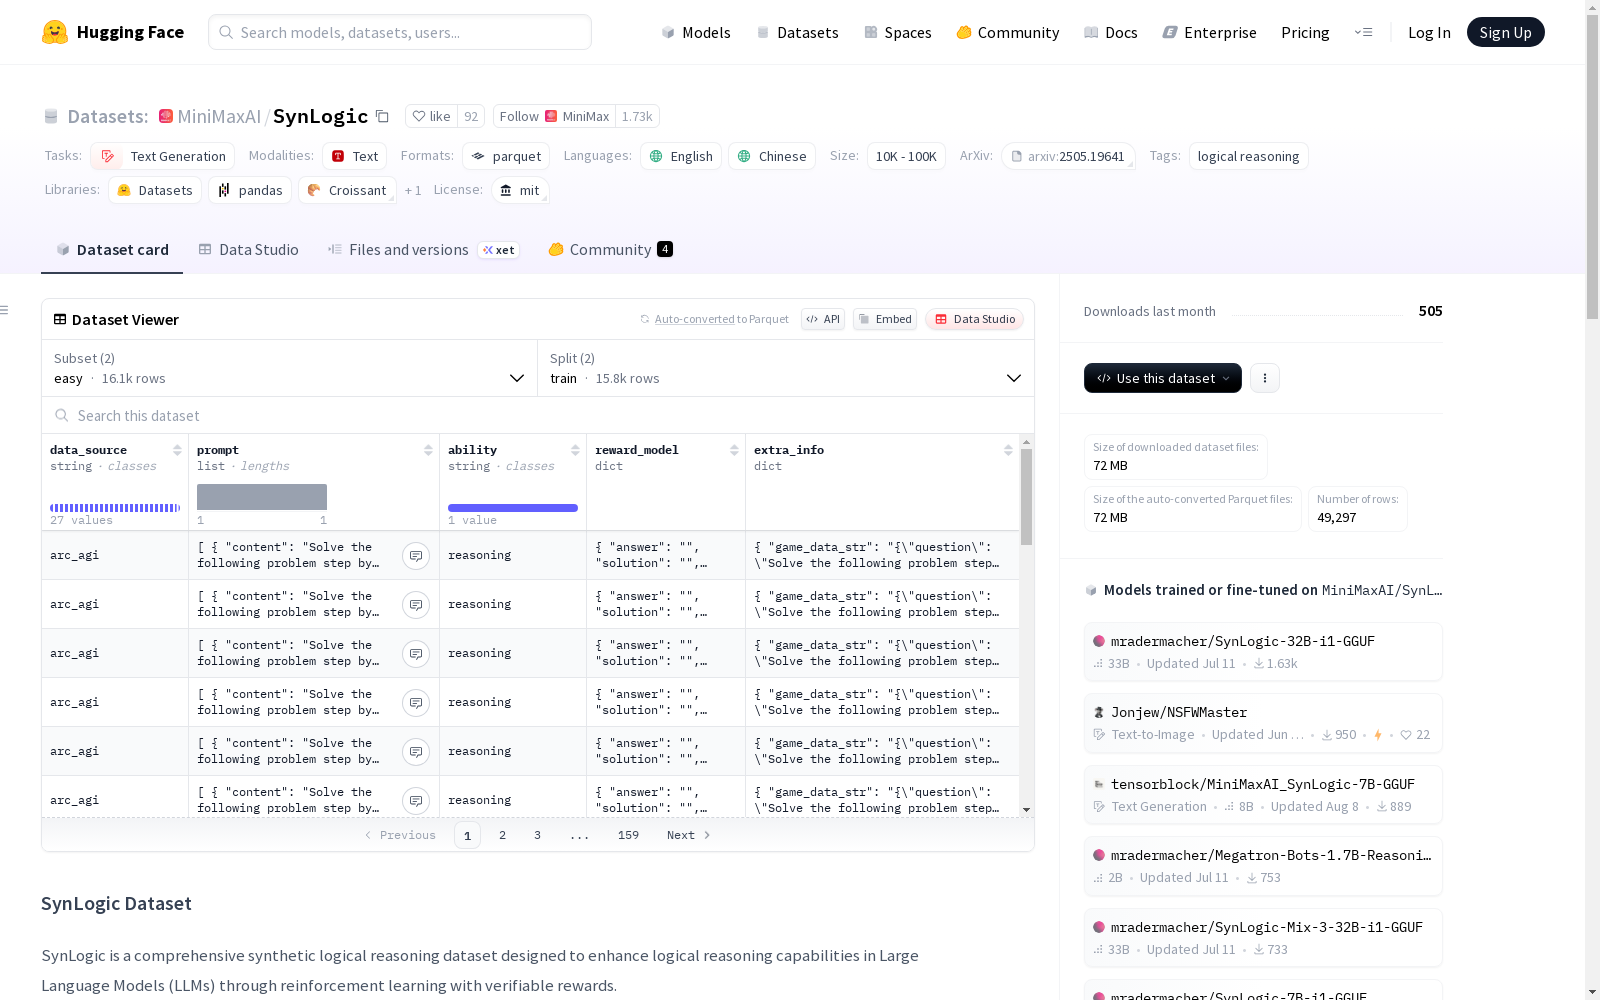1600x1000 pixels.
Task: Open Spaces in top navigation
Action: pos(898,32)
